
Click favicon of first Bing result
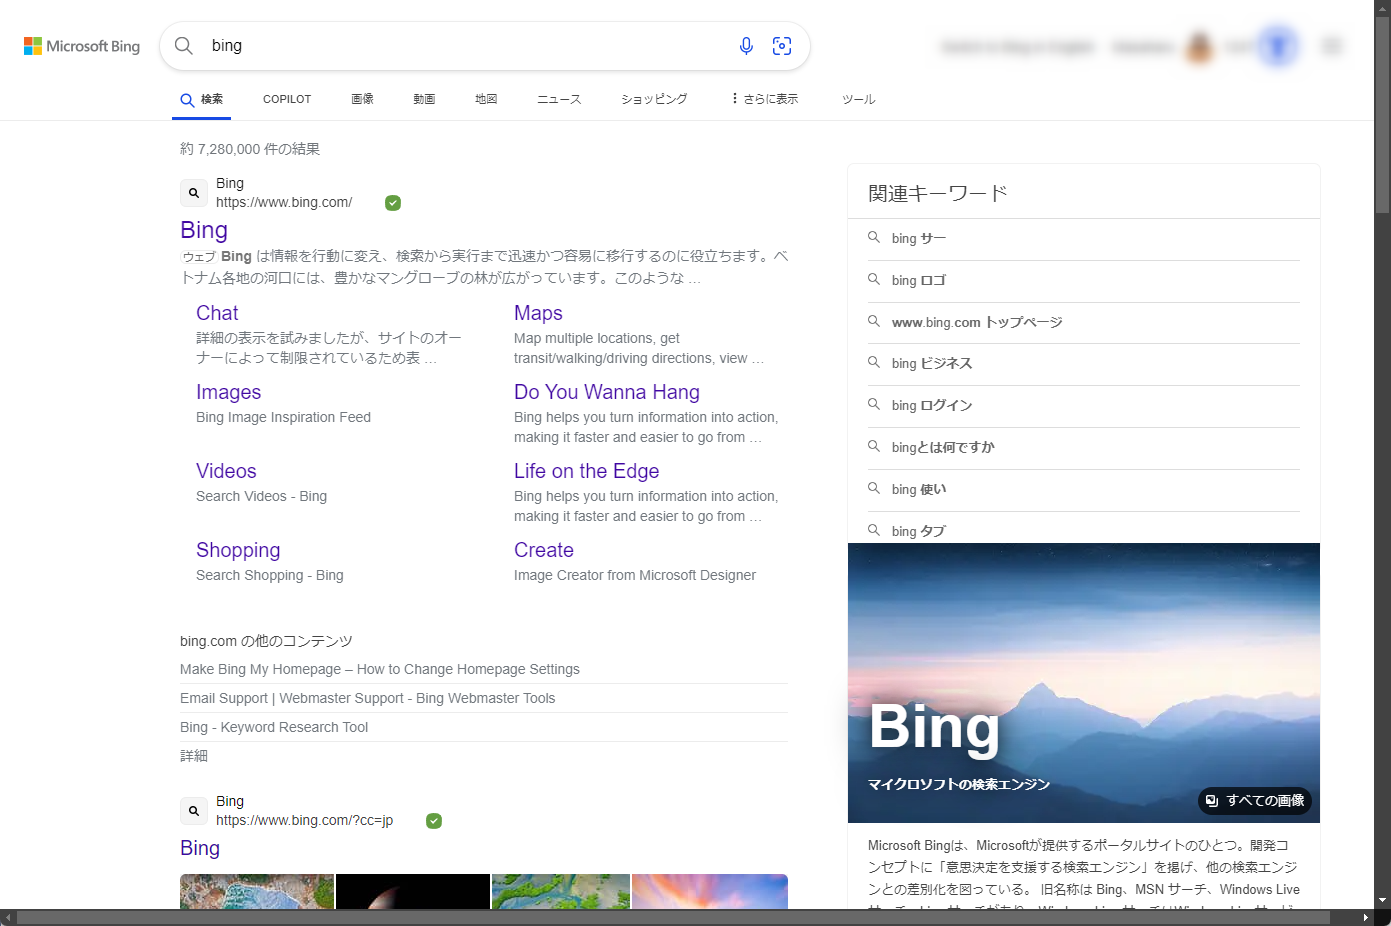pos(194,193)
